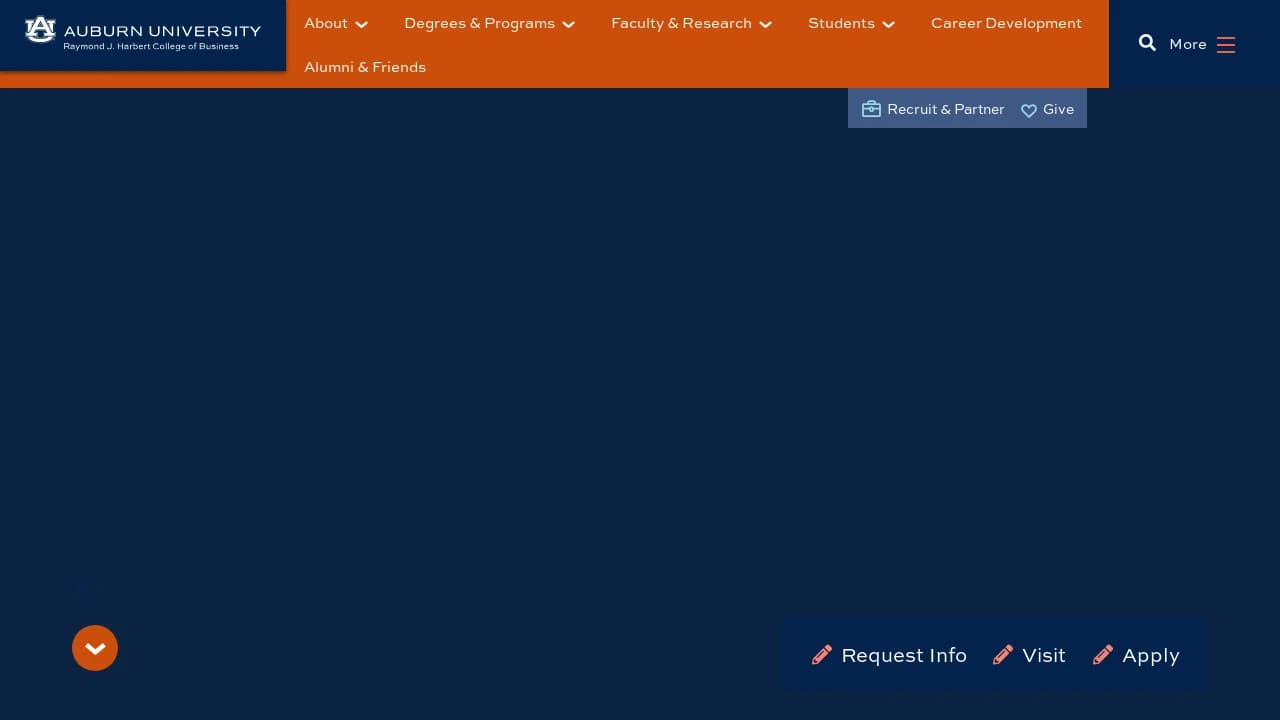Open the Recruit & Partner link
Image resolution: width=1280 pixels, height=720 pixels.
click(x=945, y=109)
